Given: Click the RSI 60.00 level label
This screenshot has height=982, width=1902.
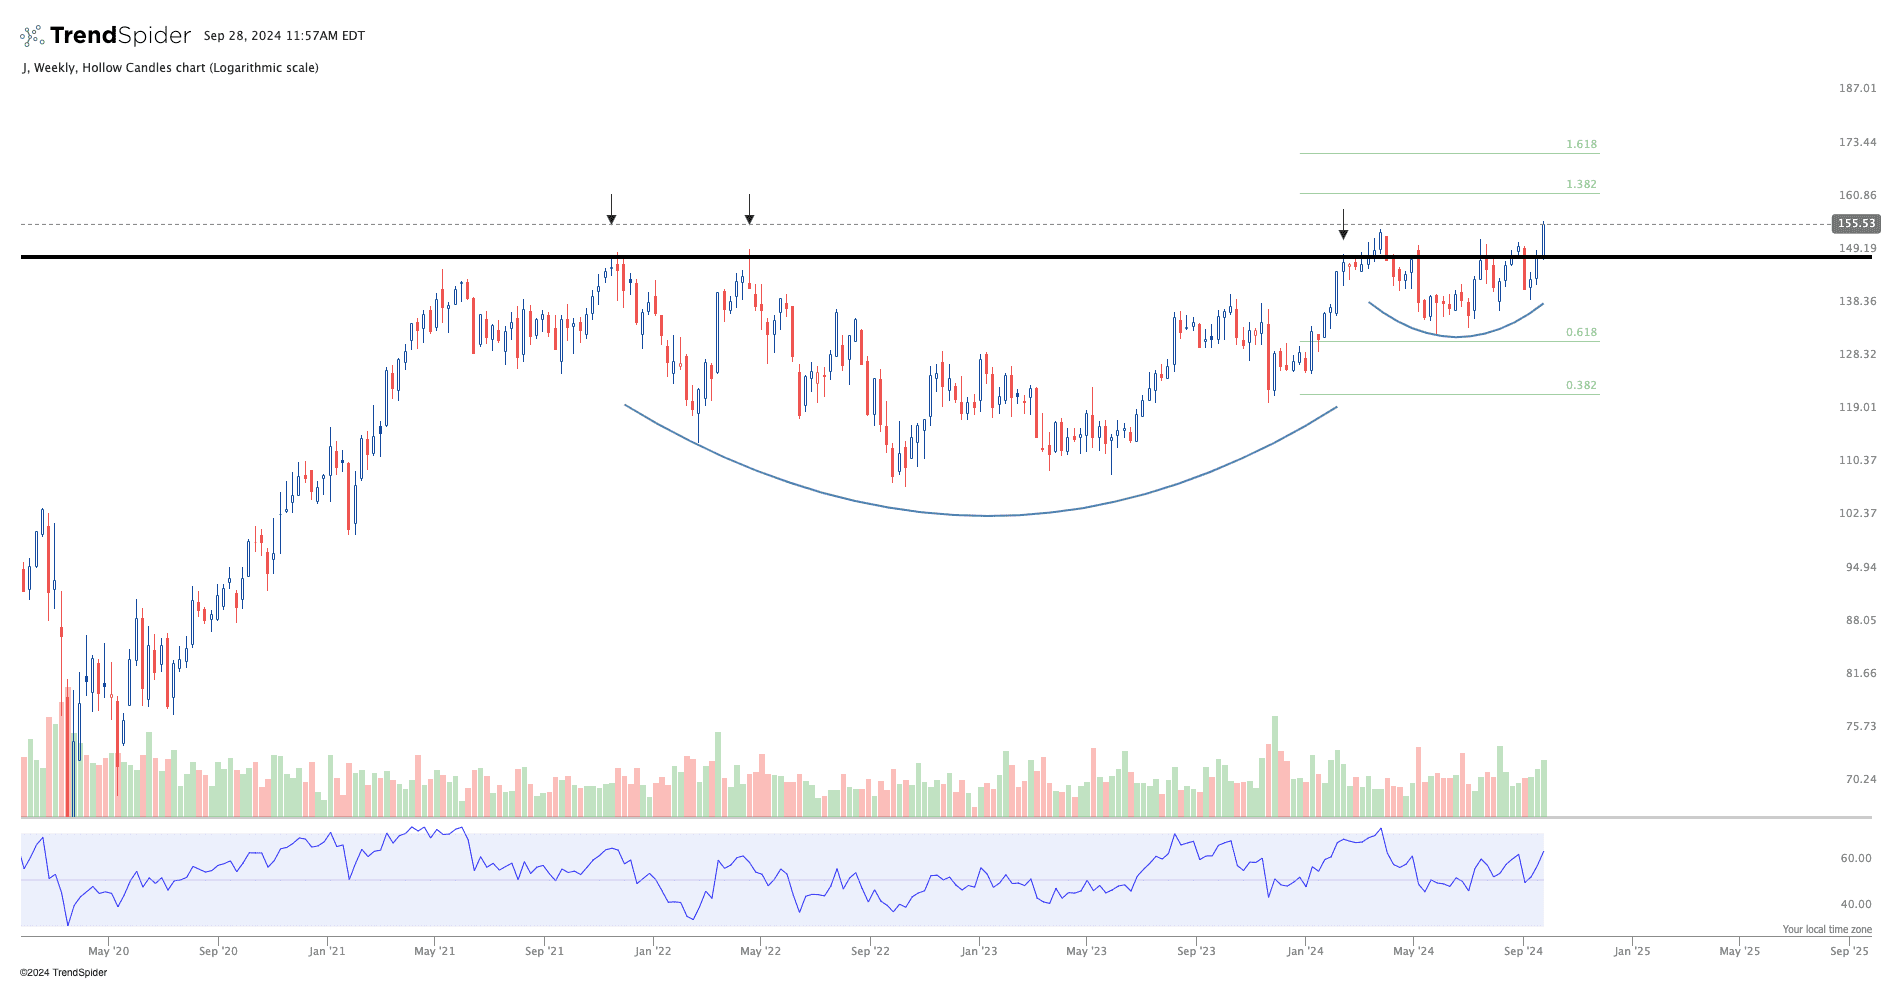Looking at the screenshot, I should pos(1855,858).
